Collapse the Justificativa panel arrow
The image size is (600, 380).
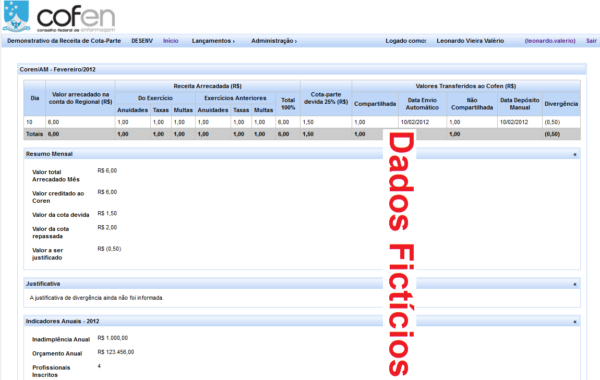(575, 284)
